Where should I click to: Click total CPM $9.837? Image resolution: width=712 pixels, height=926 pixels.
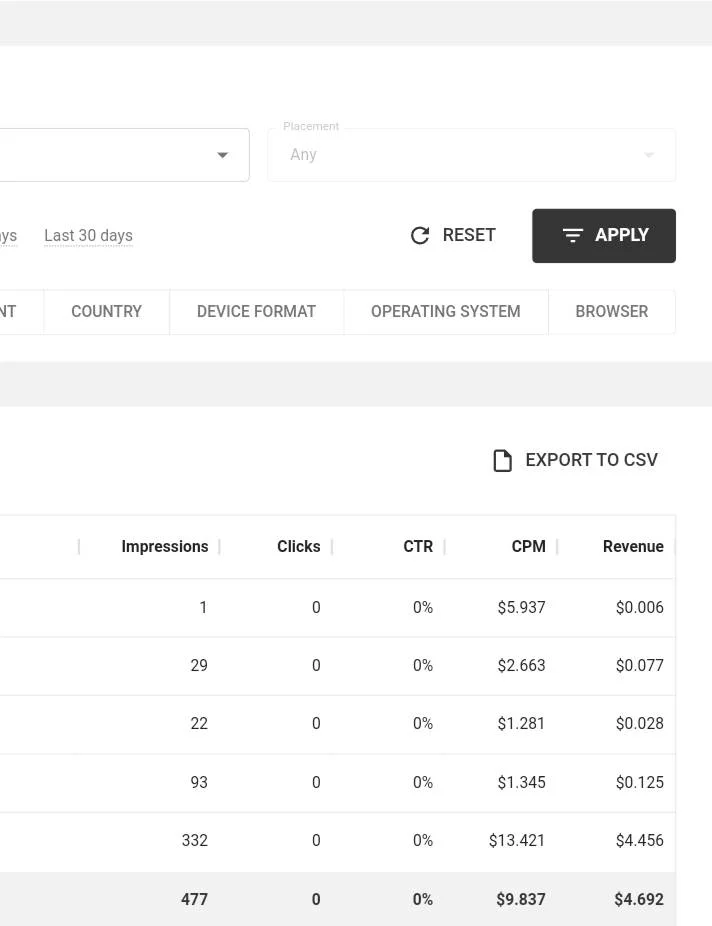[x=520, y=899]
